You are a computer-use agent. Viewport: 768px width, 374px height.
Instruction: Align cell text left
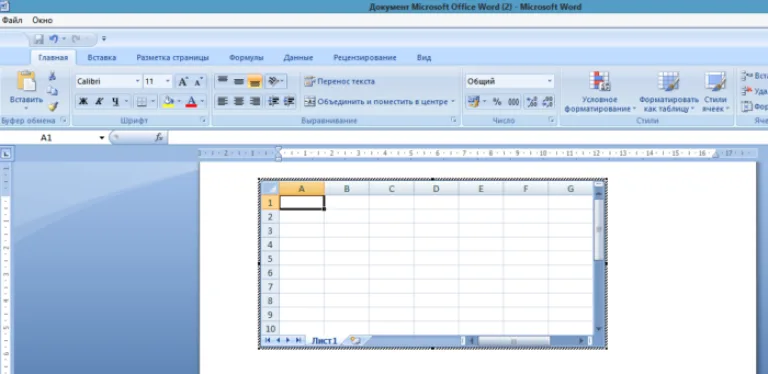point(223,101)
